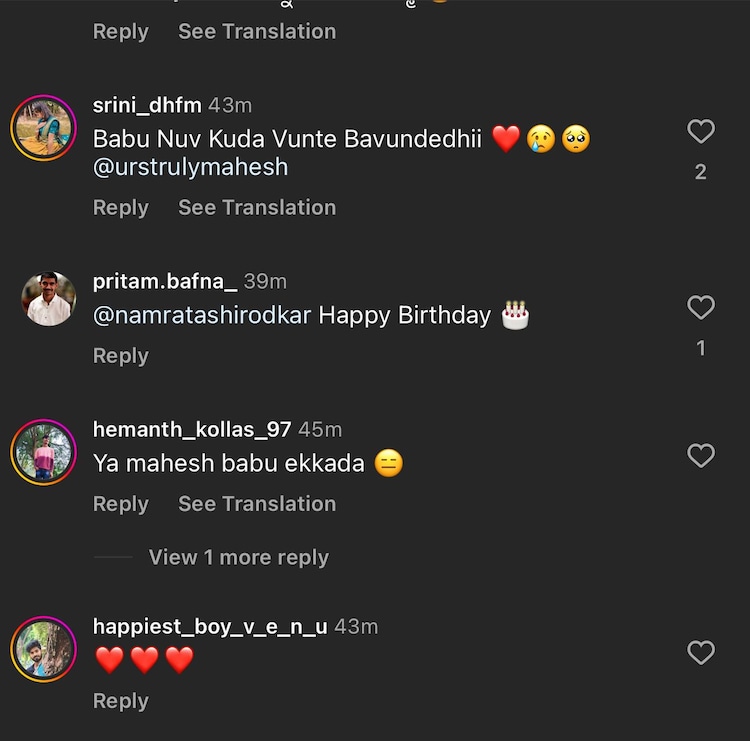Reply to happiest_boy_v_e_n_u's comment
Image resolution: width=750 pixels, height=741 pixels.
[120, 701]
